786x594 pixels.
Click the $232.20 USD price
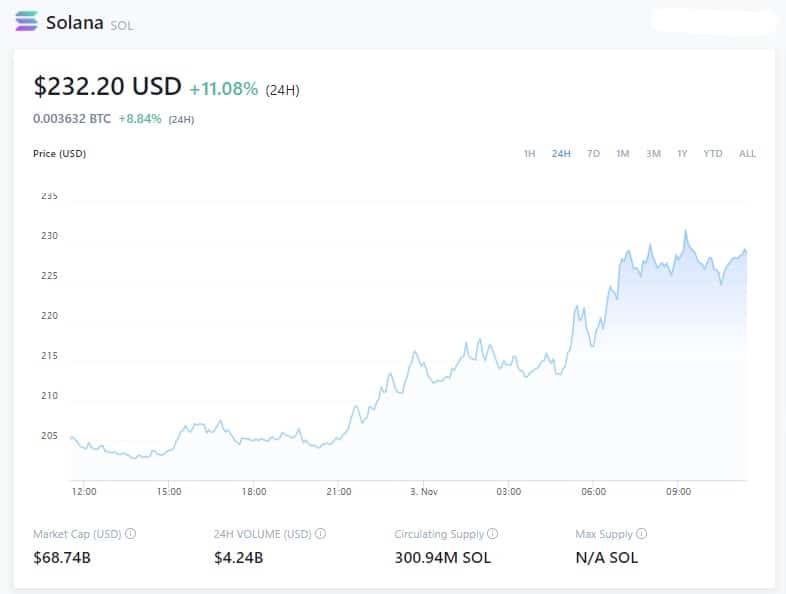click(107, 86)
